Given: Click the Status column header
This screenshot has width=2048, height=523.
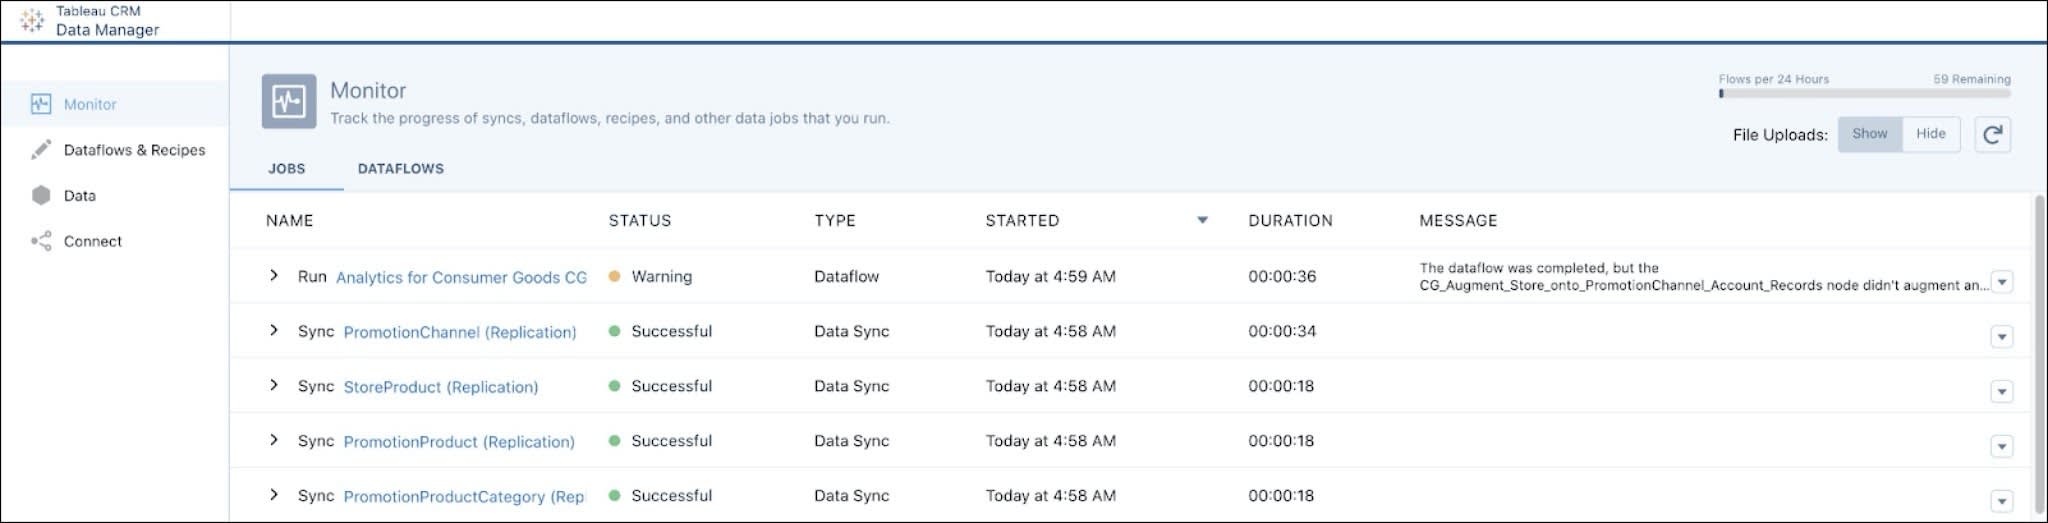Looking at the screenshot, I should 640,220.
